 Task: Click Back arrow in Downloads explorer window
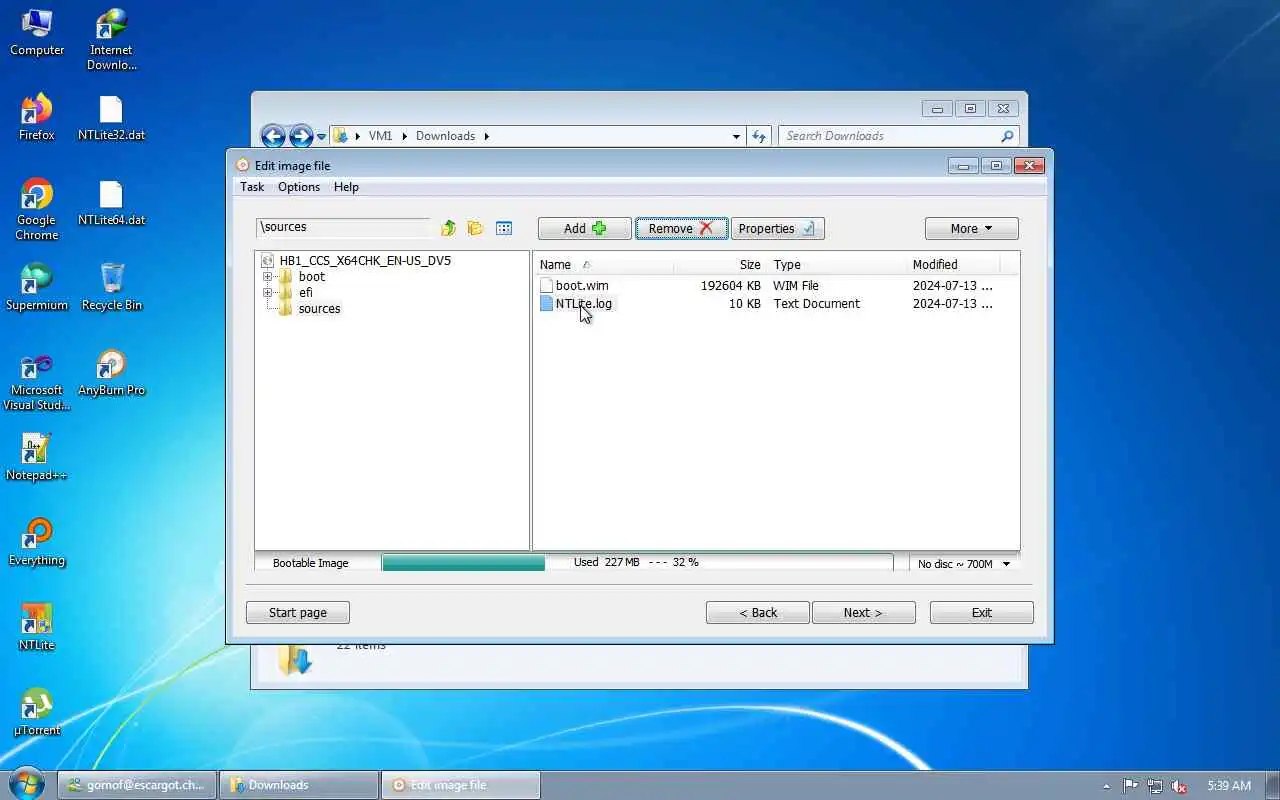273,136
